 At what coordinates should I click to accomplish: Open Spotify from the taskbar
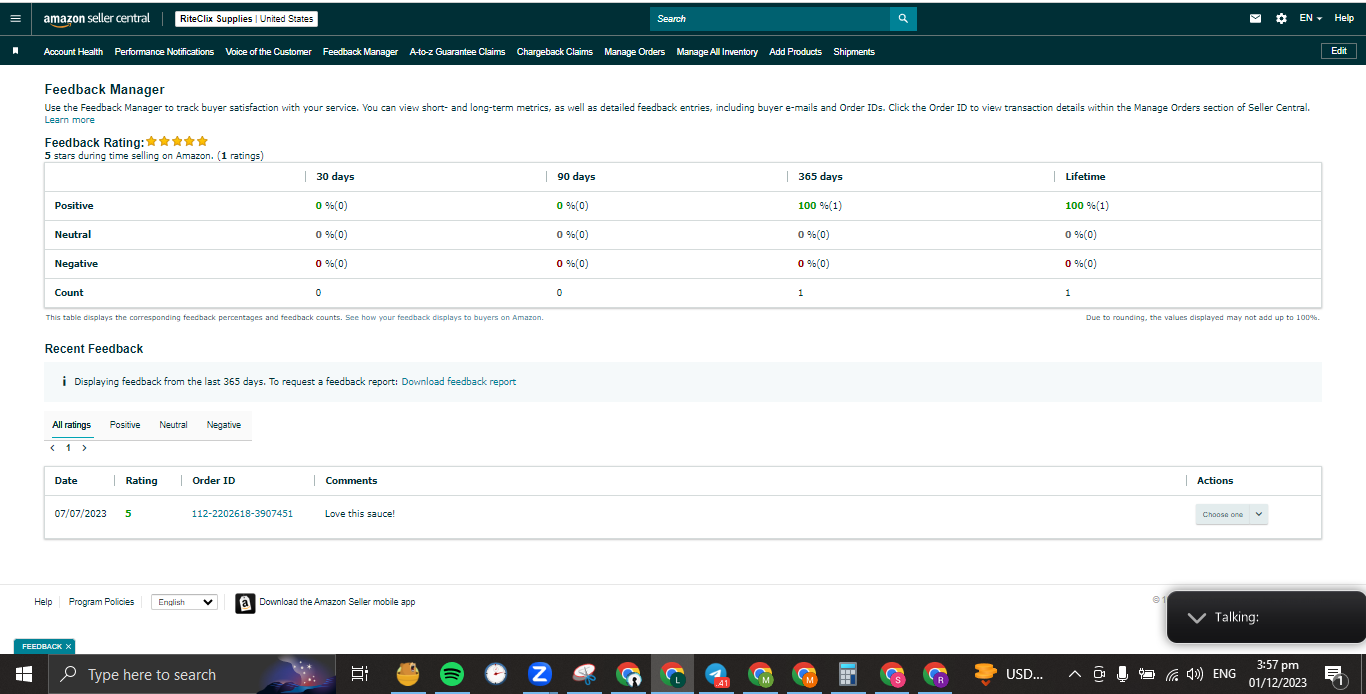452,674
